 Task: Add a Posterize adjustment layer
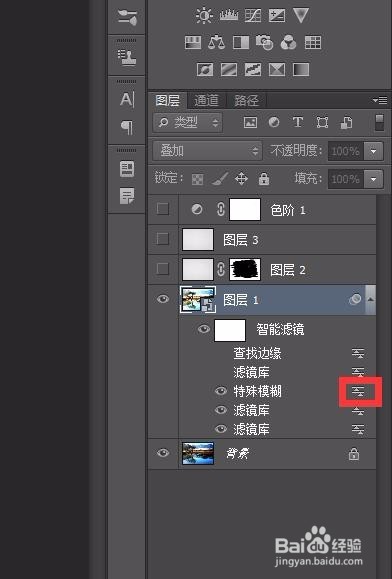229,69
